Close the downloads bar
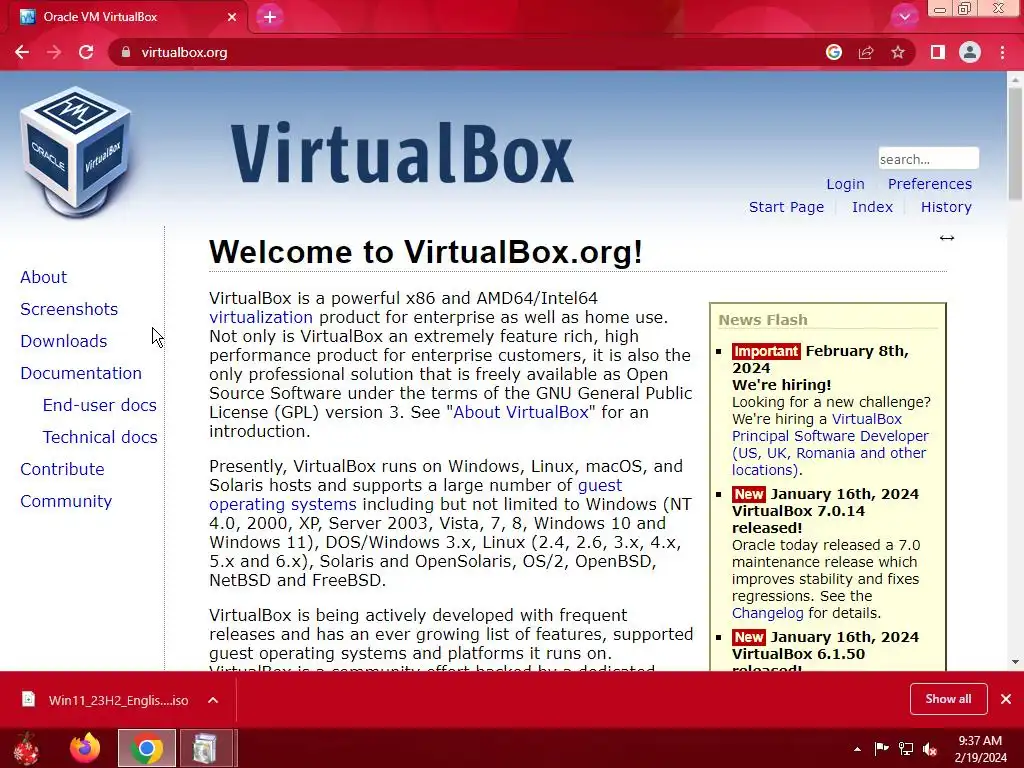This screenshot has width=1024, height=768. pos(1006,699)
